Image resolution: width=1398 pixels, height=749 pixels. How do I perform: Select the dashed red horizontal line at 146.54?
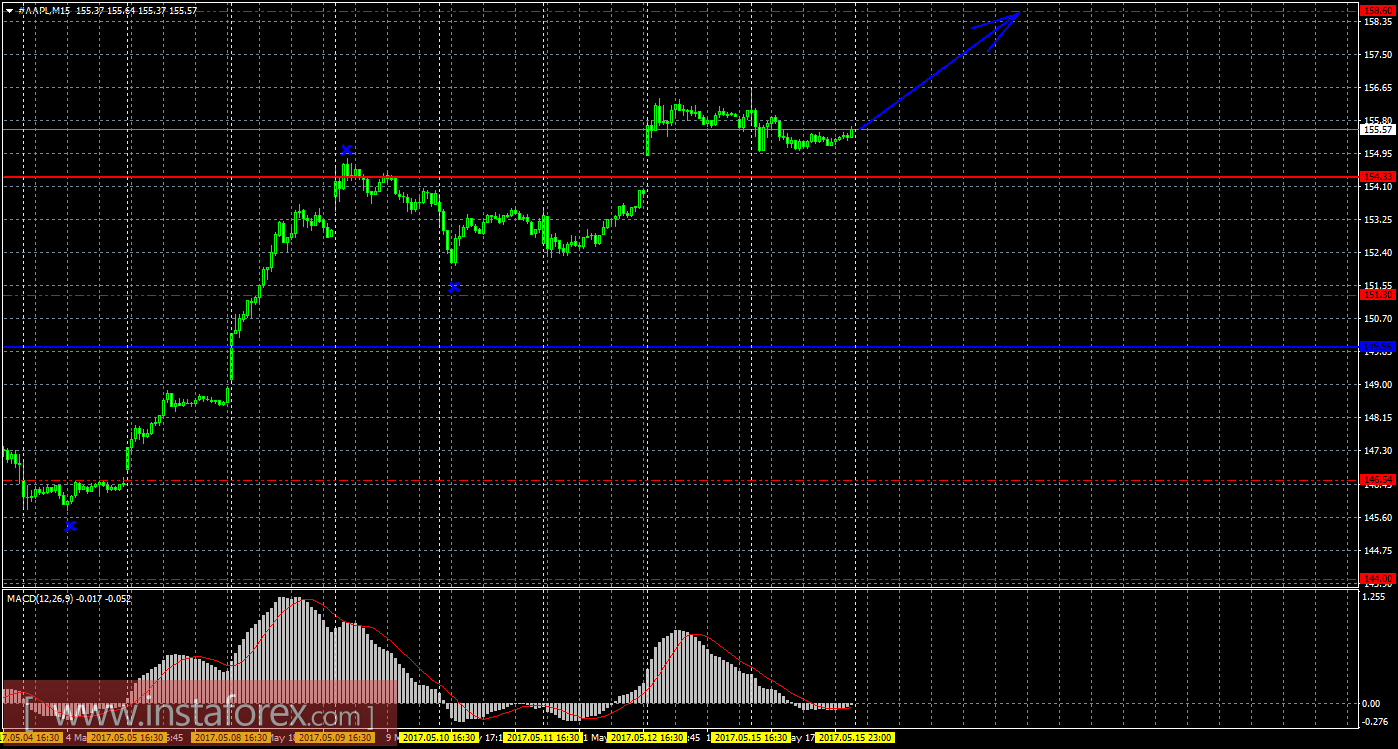680,480
